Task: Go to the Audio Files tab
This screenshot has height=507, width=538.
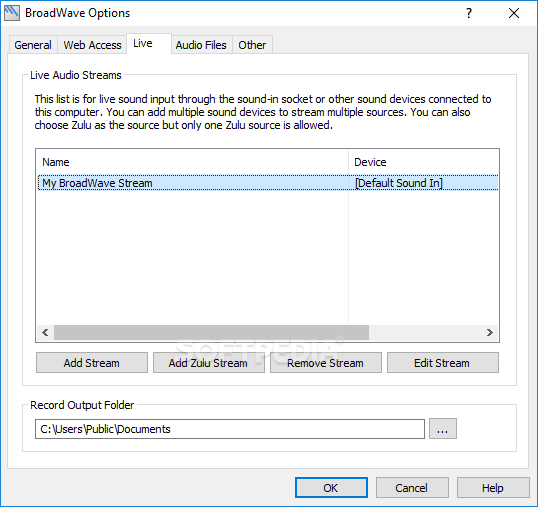Action: pyautogui.click(x=201, y=45)
